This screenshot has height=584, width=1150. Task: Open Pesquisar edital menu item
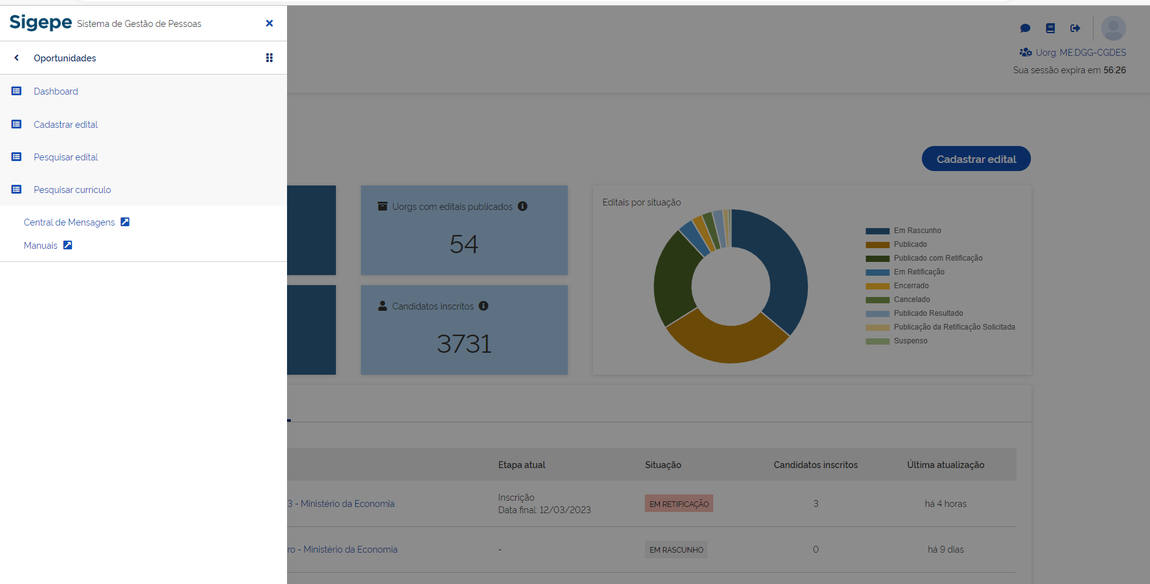66,157
